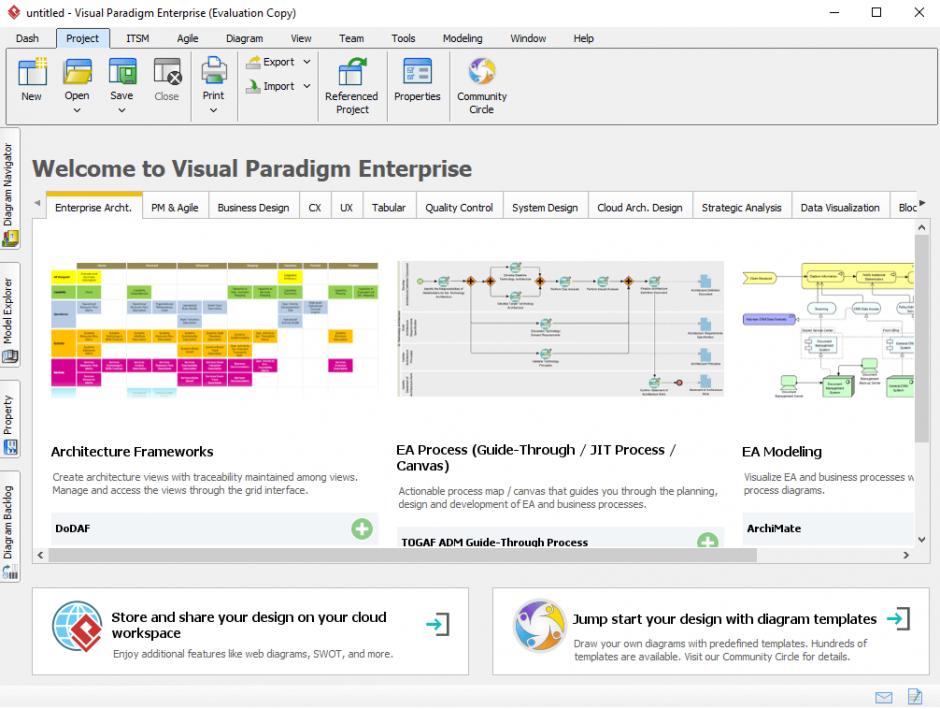Click the plus beside TOGAF ADM Guide-Through Process
This screenshot has width=940, height=709.
tap(707, 541)
